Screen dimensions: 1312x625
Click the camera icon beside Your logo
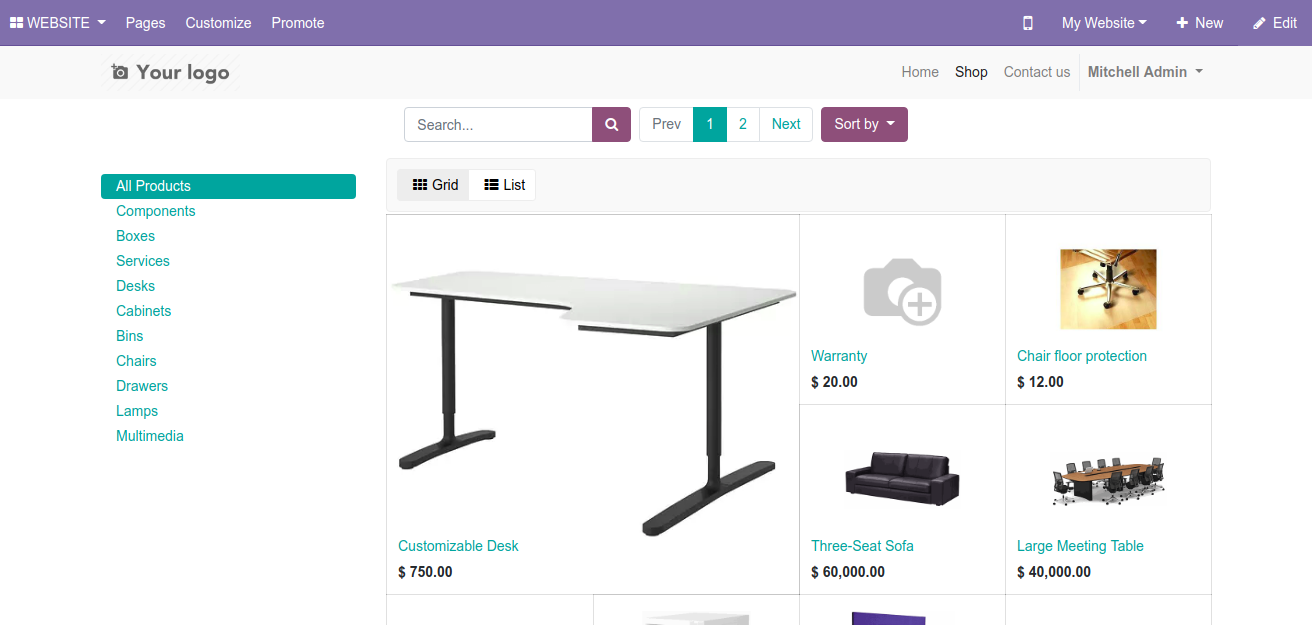[120, 72]
